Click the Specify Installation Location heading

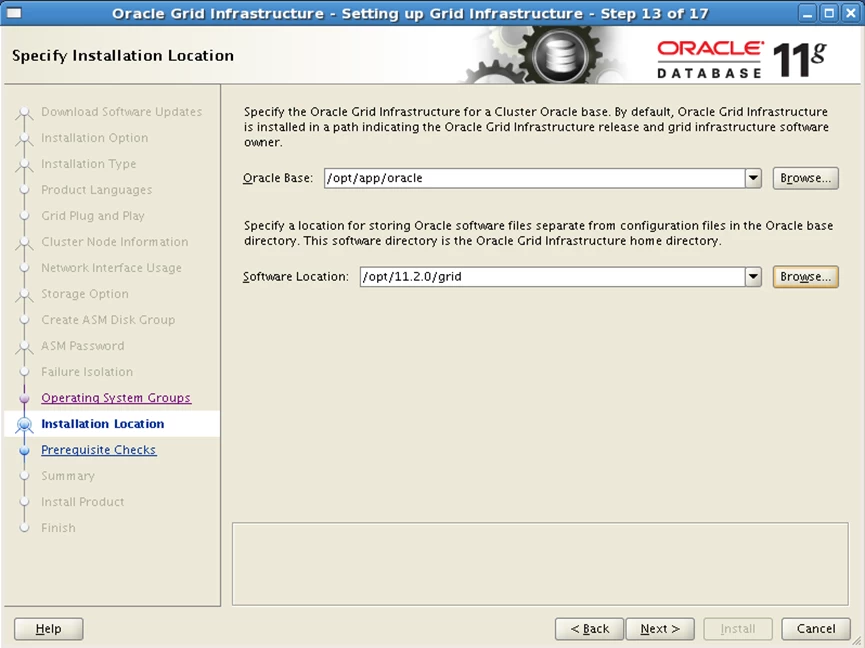[123, 56]
